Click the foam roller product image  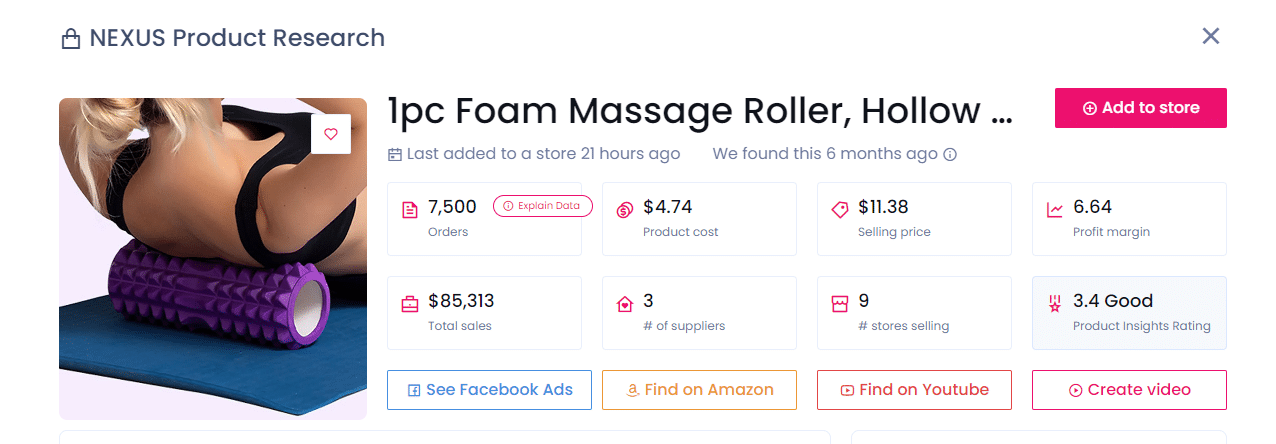point(213,280)
